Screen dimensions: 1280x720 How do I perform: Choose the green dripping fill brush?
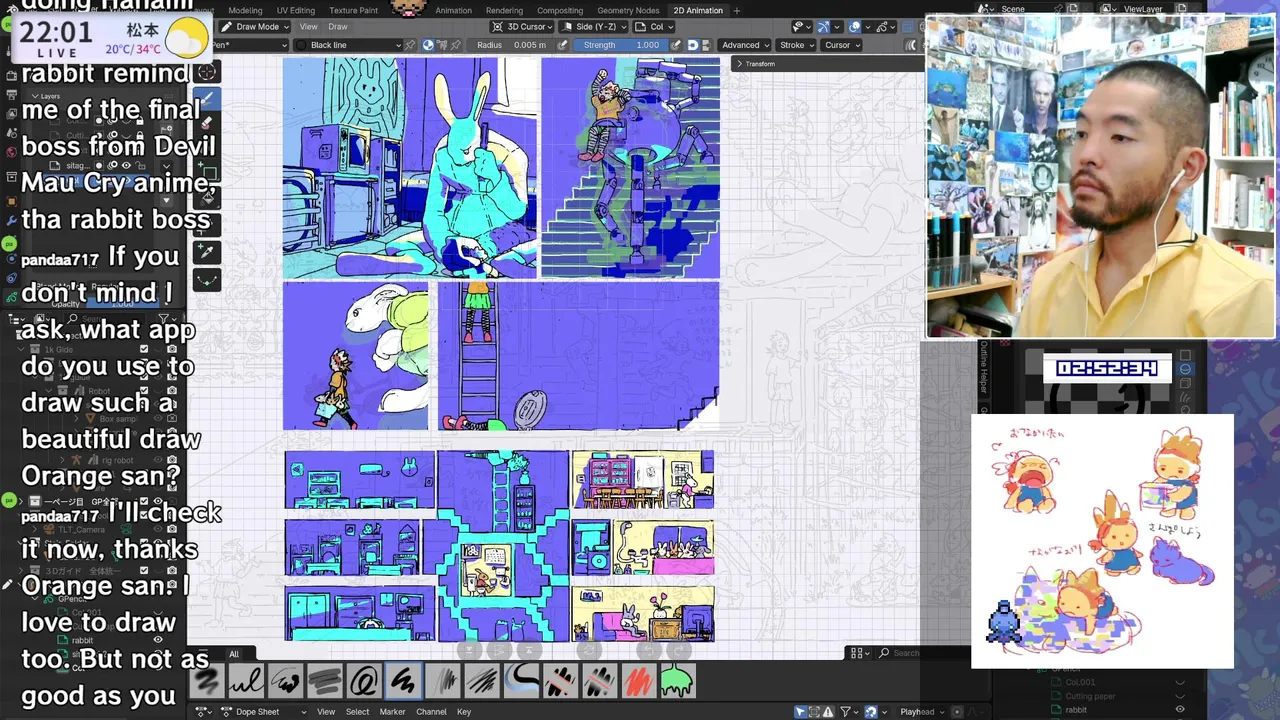[677, 682]
